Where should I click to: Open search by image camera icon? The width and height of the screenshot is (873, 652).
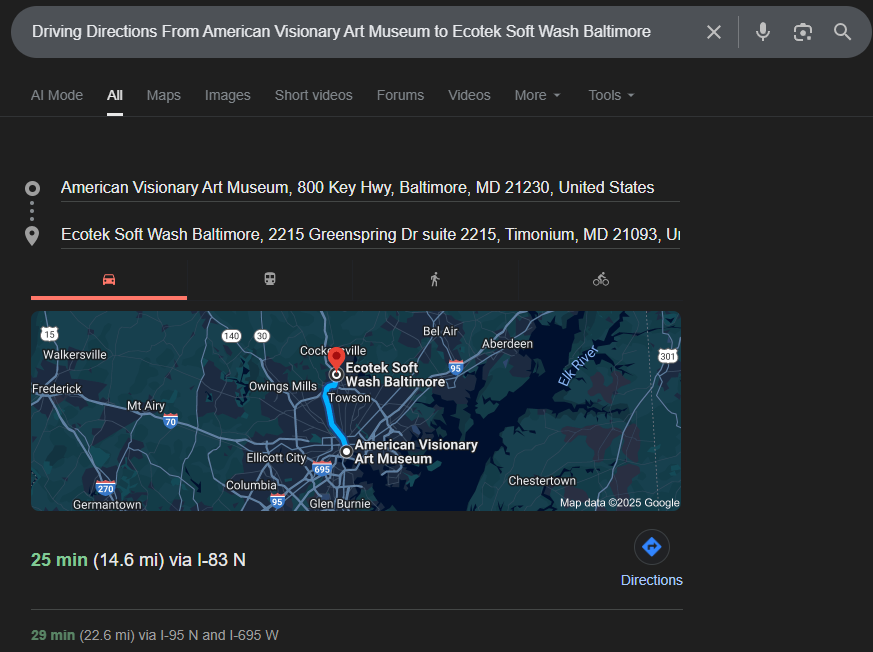[802, 32]
